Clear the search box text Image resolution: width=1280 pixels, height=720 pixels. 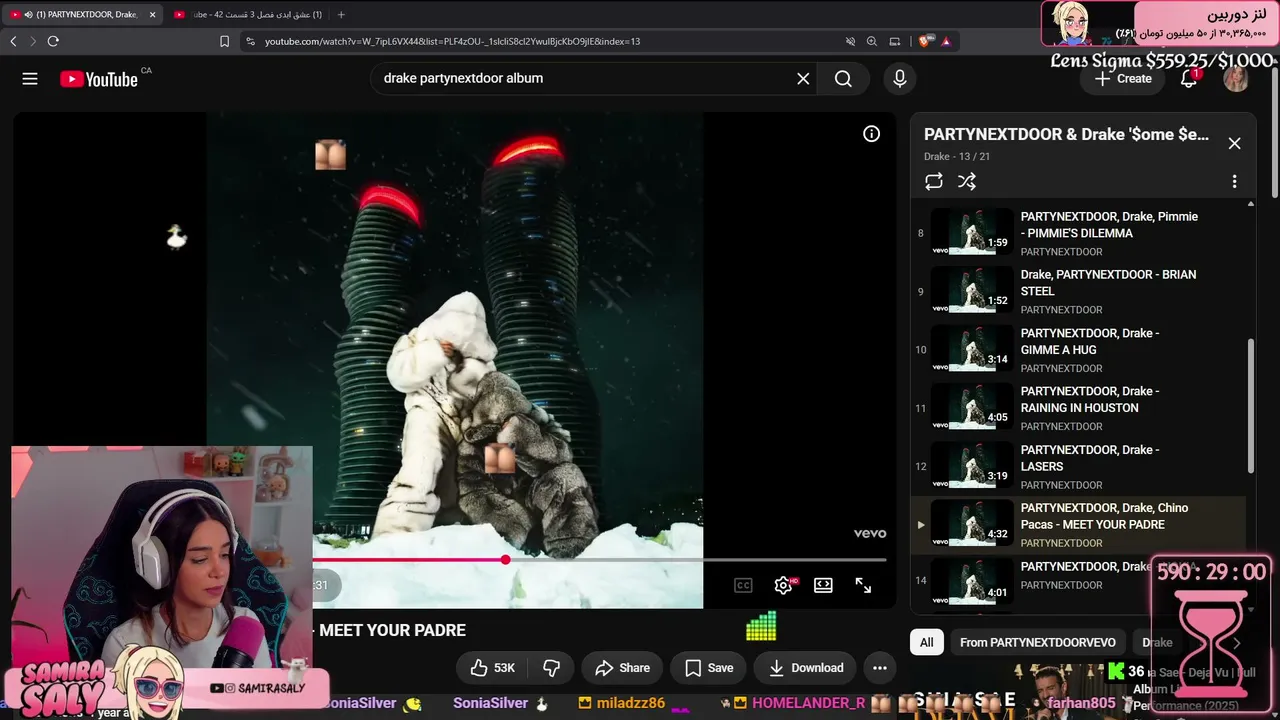[x=803, y=79]
